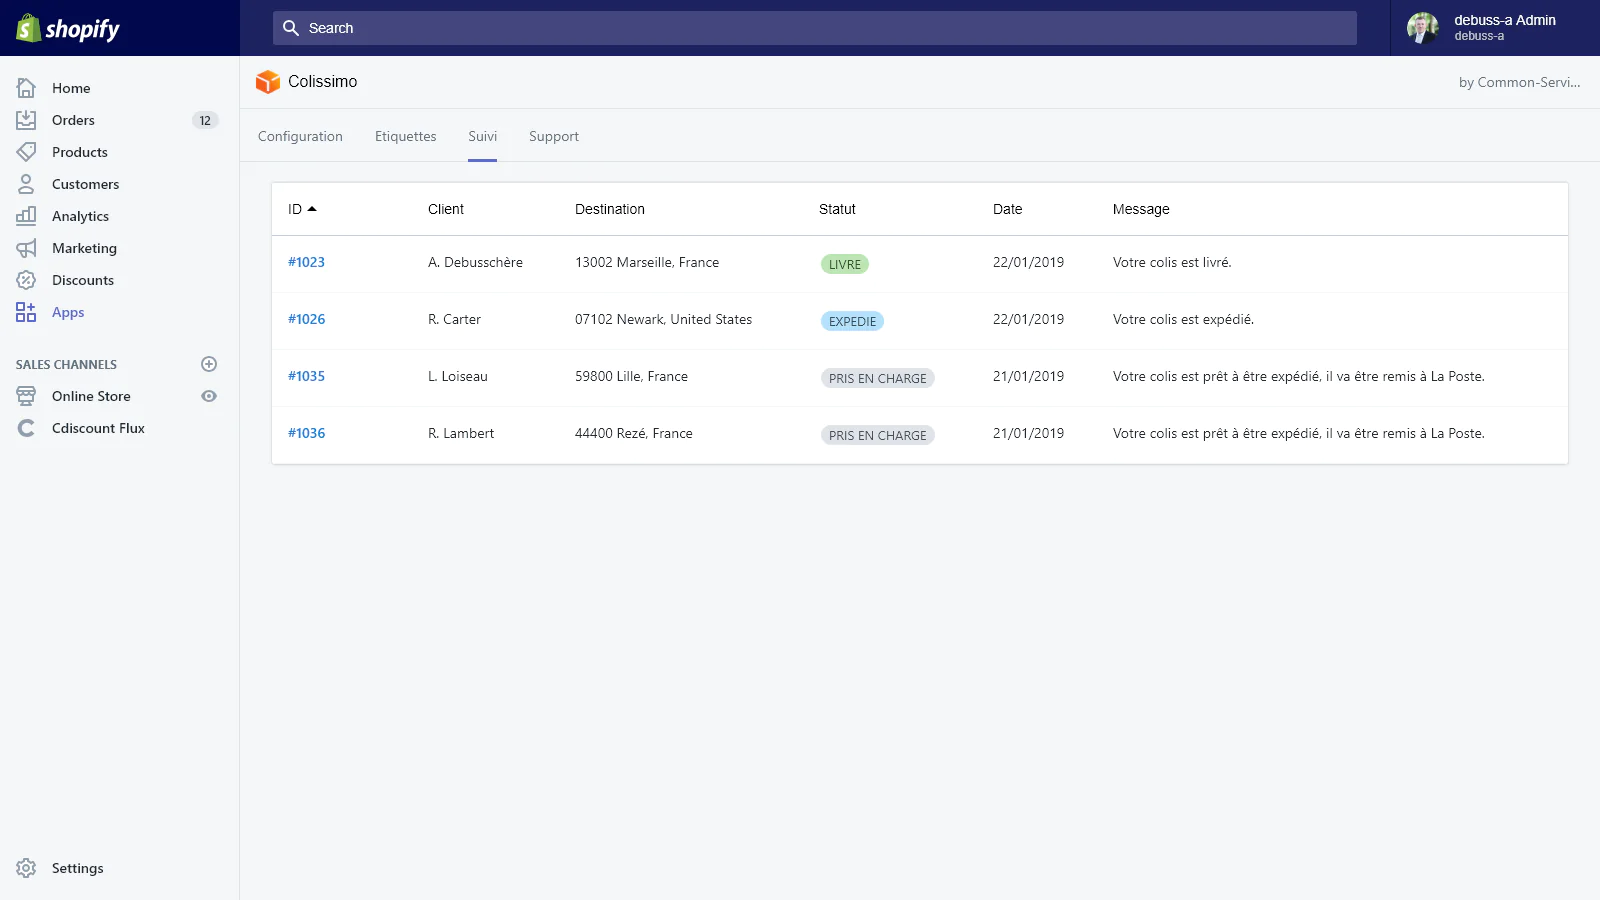Open order #1036 link
1600x900 pixels.
pos(306,433)
